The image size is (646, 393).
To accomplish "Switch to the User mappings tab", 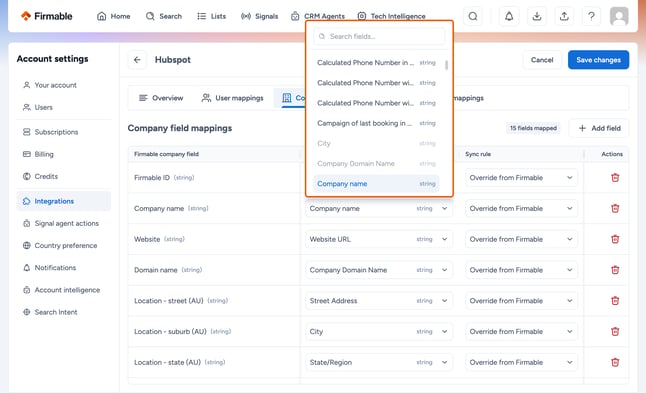I will tap(232, 98).
